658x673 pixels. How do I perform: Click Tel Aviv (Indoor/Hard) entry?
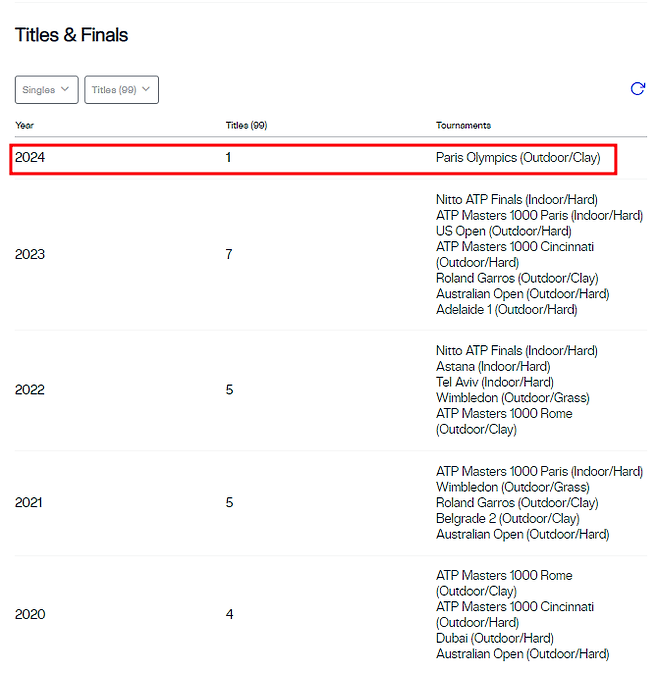[x=495, y=382]
